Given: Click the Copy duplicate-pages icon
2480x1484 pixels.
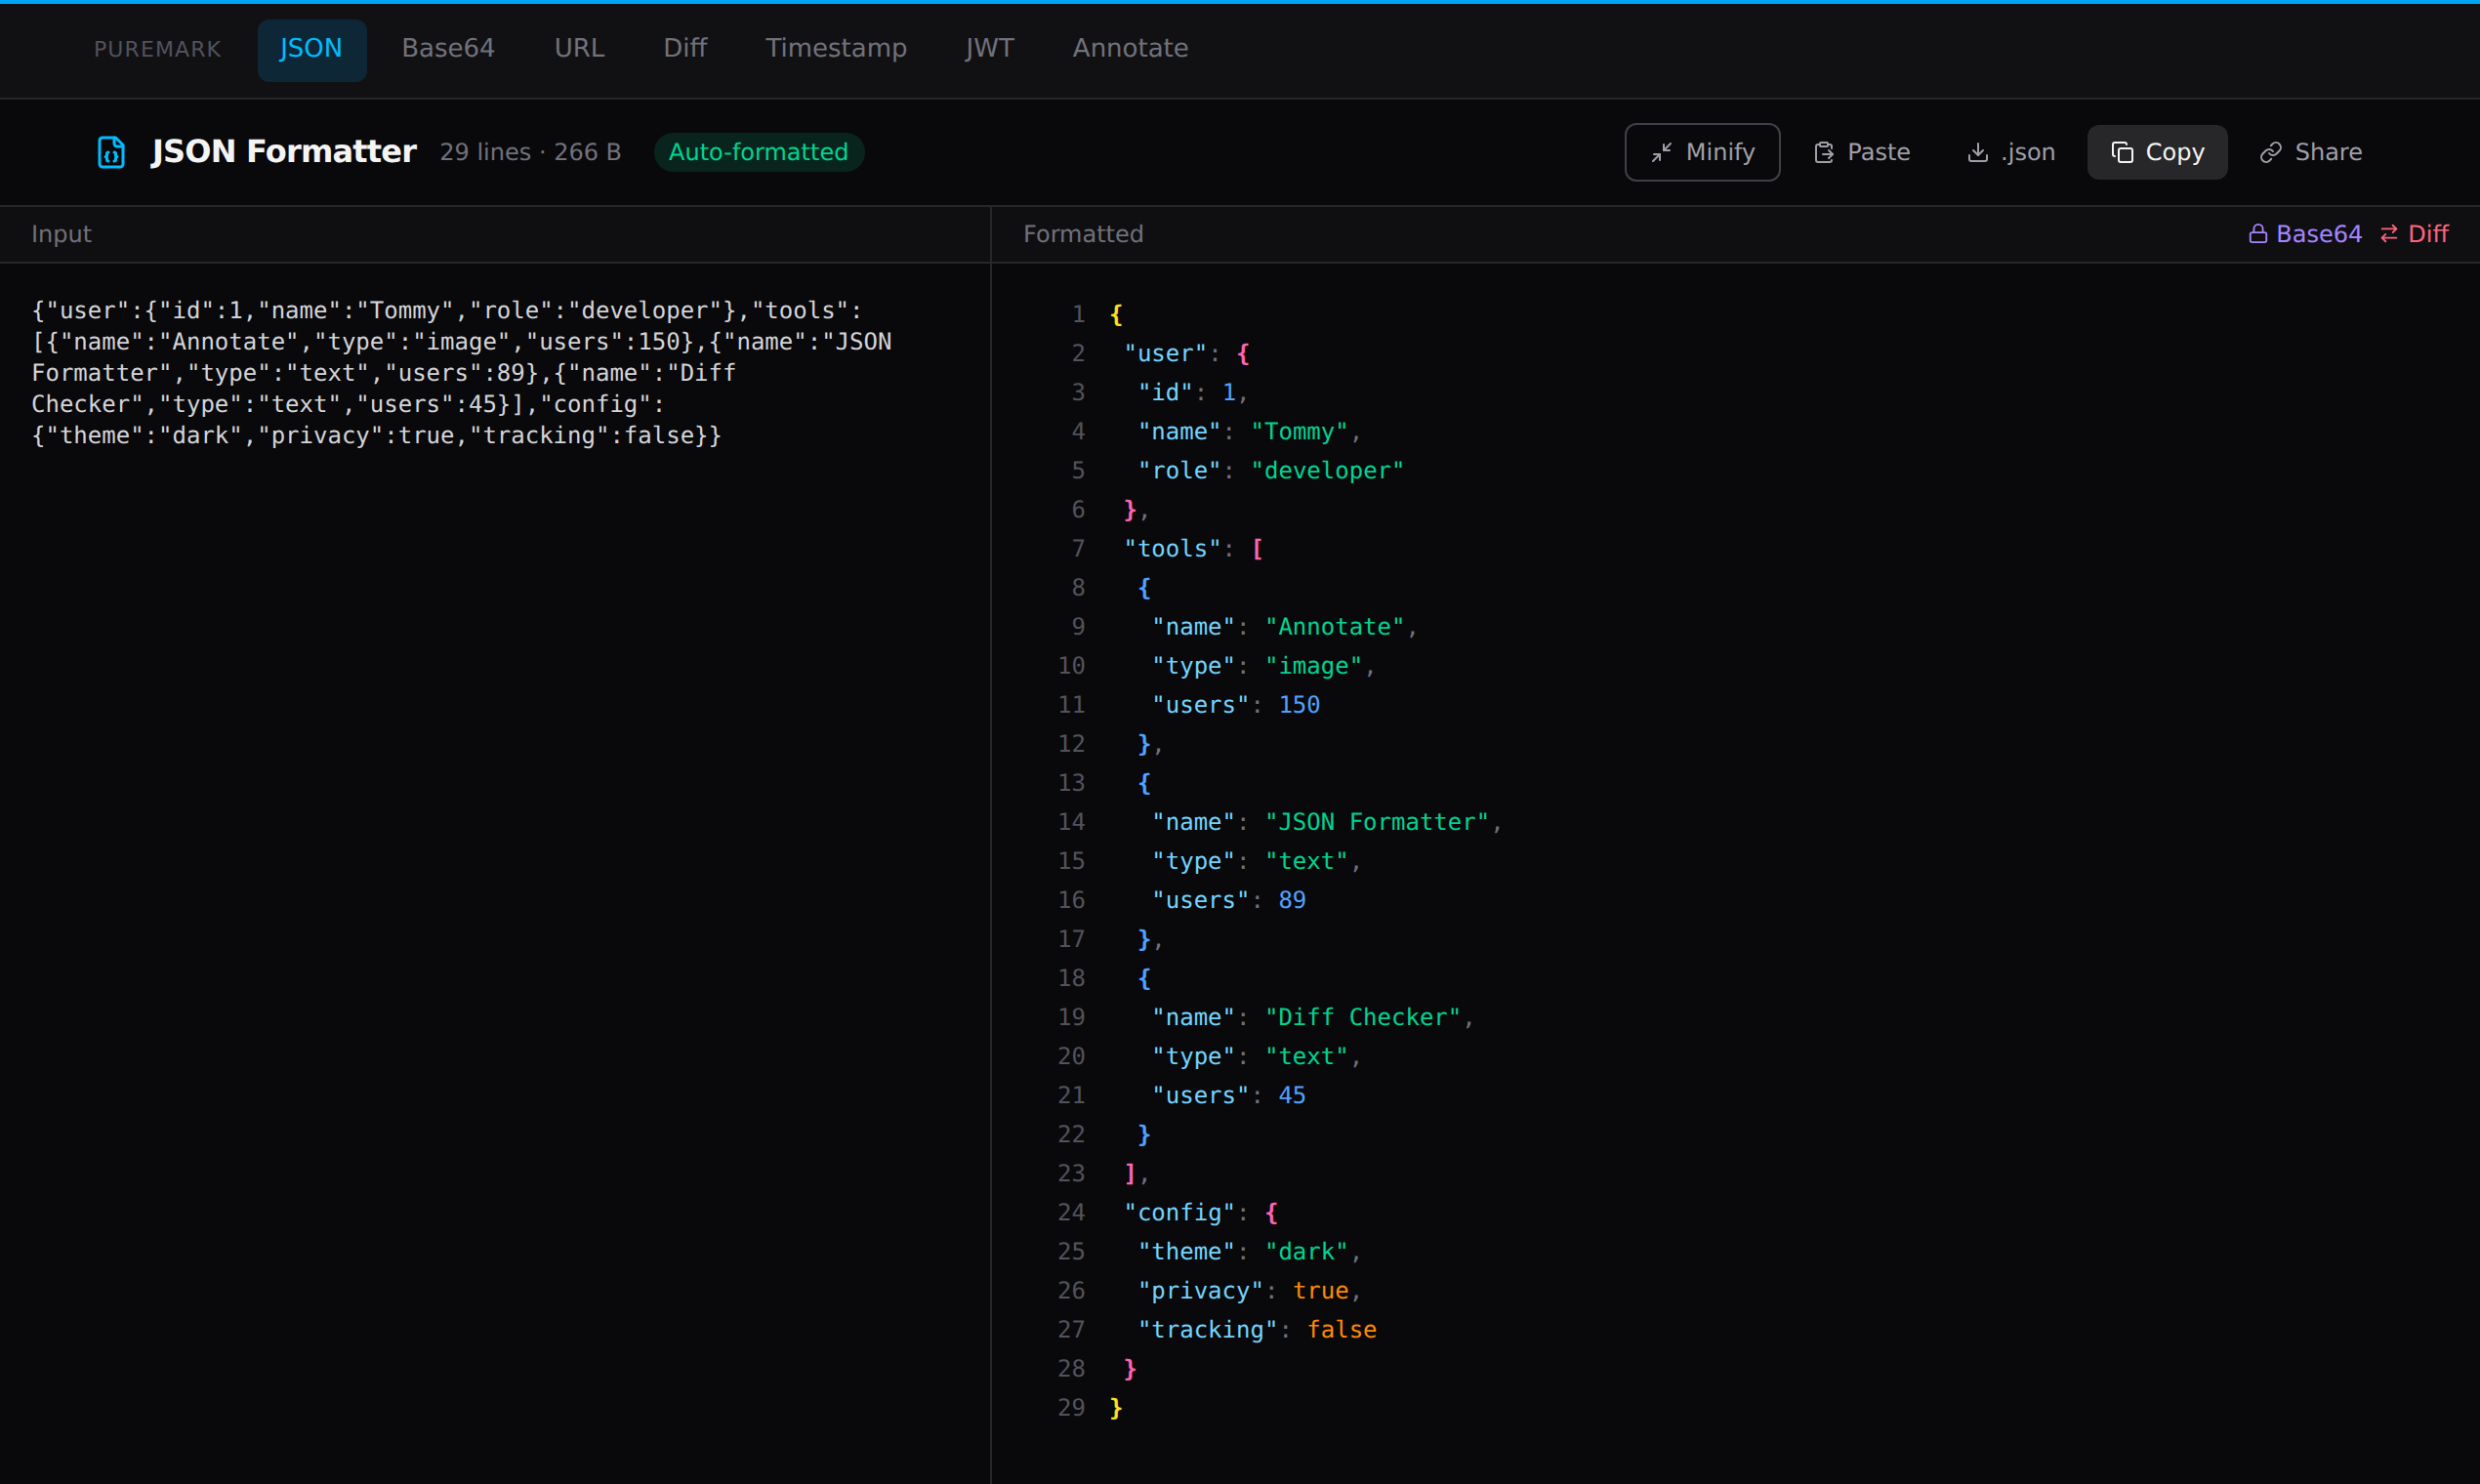Looking at the screenshot, I should pyautogui.click(x=2121, y=152).
